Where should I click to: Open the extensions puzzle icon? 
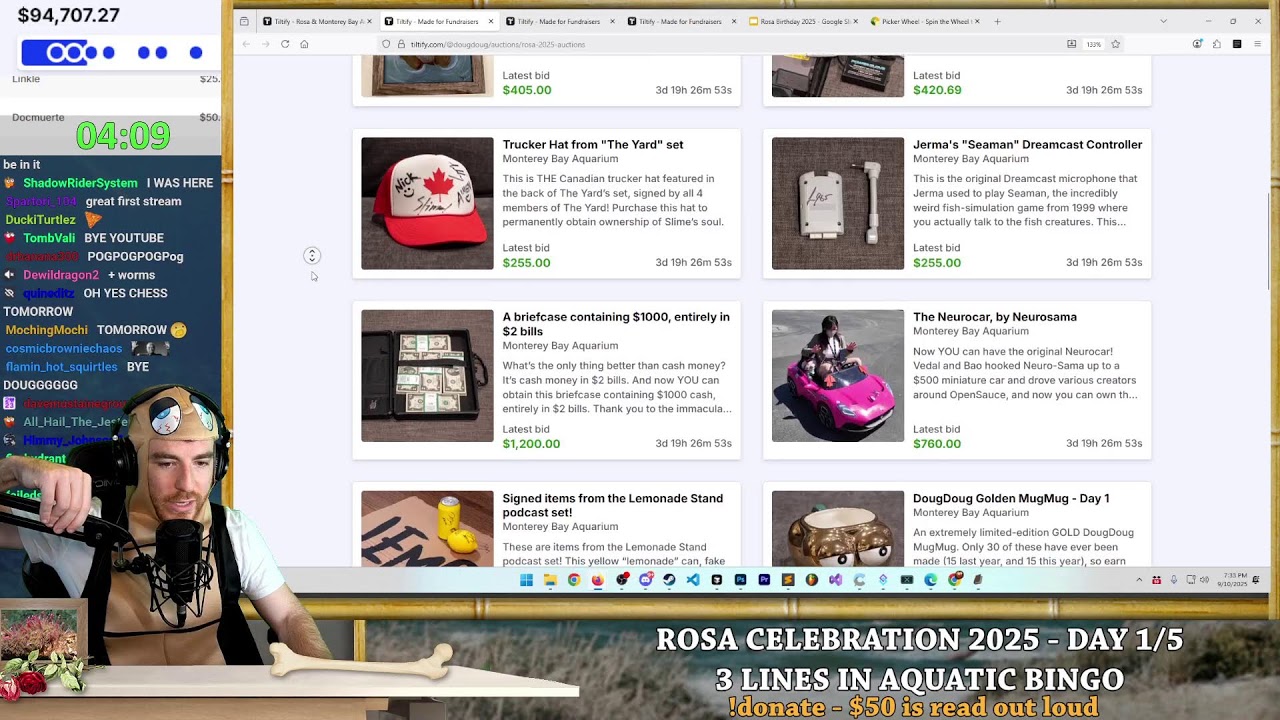[1216, 44]
